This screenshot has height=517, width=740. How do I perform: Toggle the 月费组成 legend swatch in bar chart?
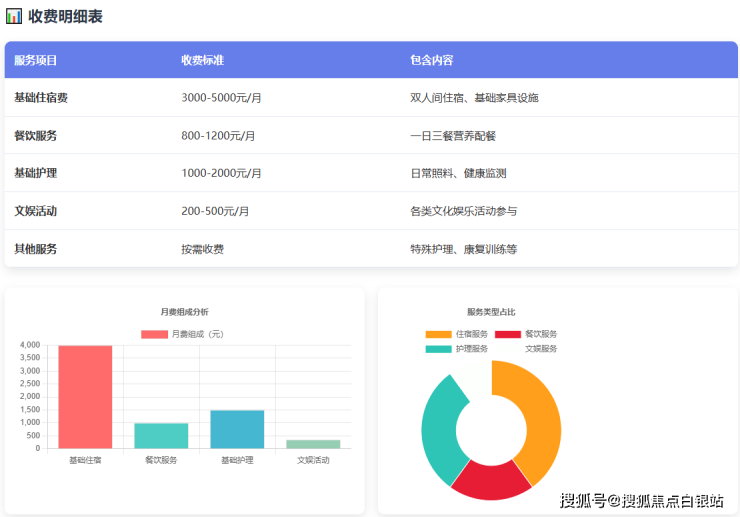pos(154,333)
